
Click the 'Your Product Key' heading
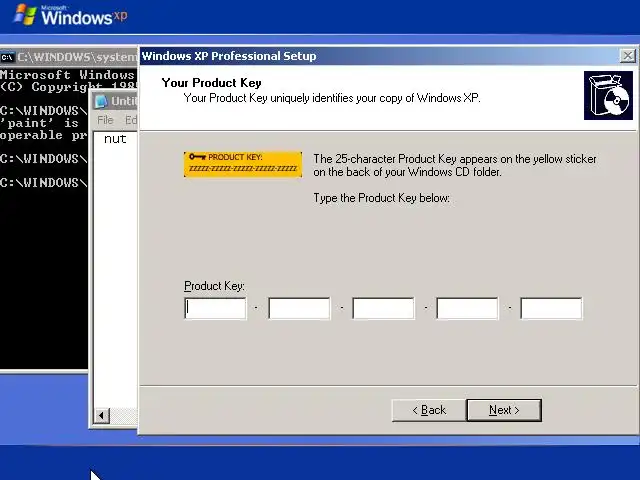pyautogui.click(x=211, y=83)
